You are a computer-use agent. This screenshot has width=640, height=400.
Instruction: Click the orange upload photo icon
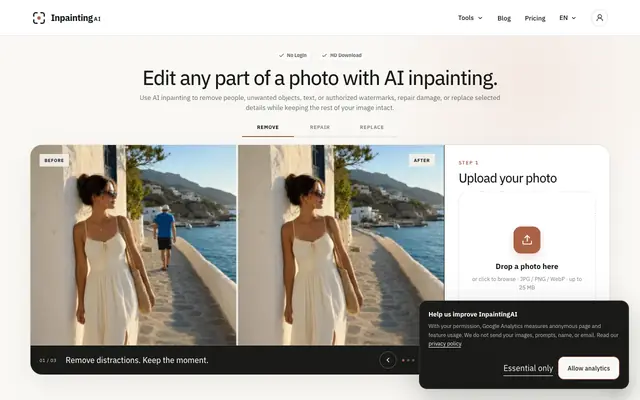pos(527,240)
